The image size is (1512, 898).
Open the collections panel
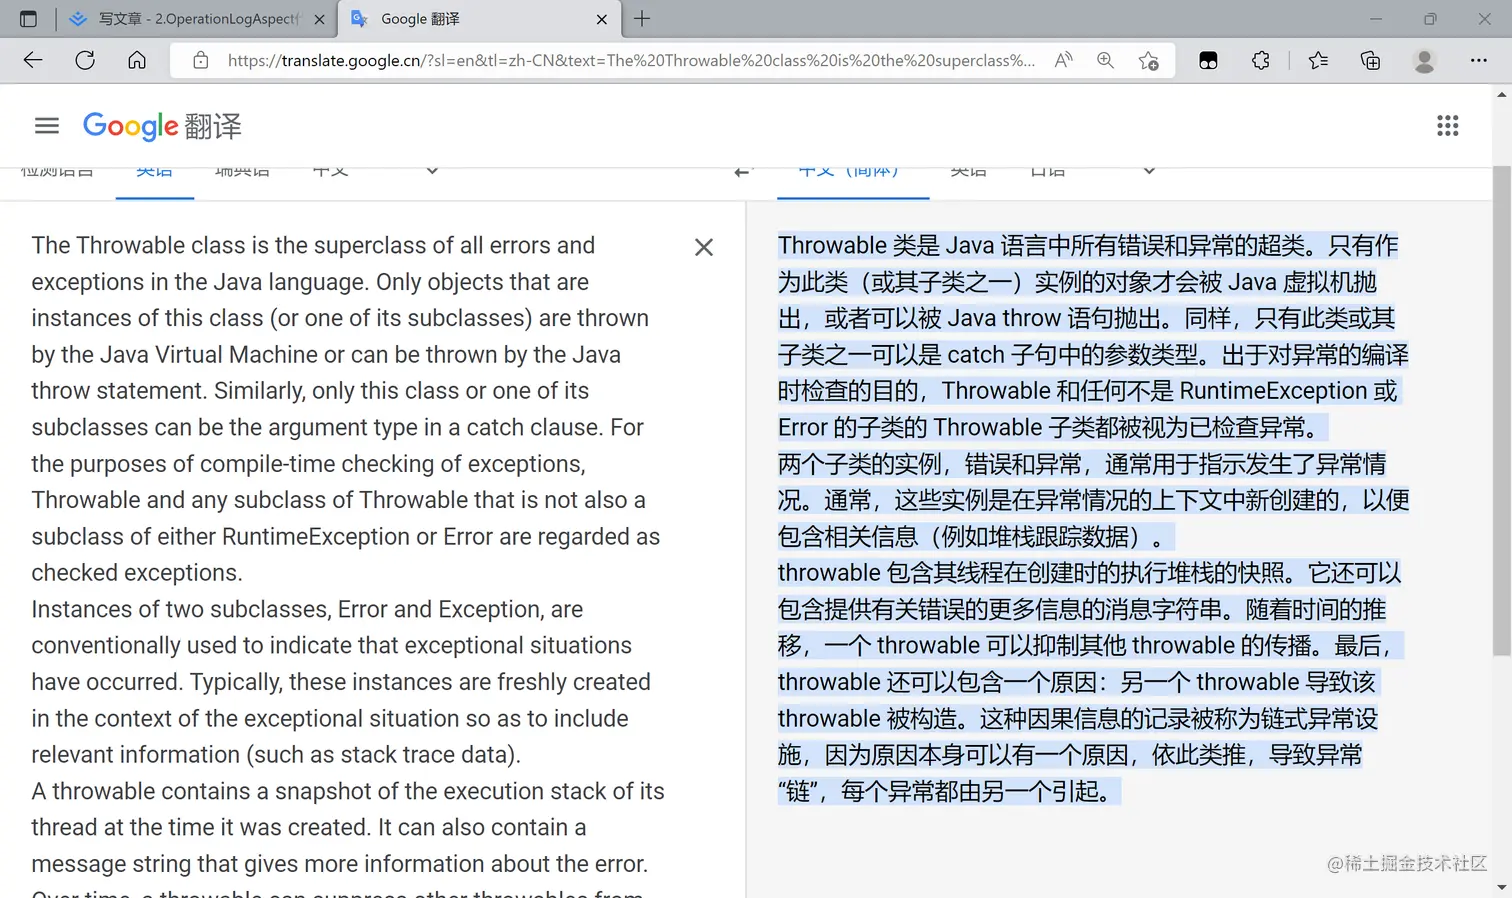[1370, 60]
